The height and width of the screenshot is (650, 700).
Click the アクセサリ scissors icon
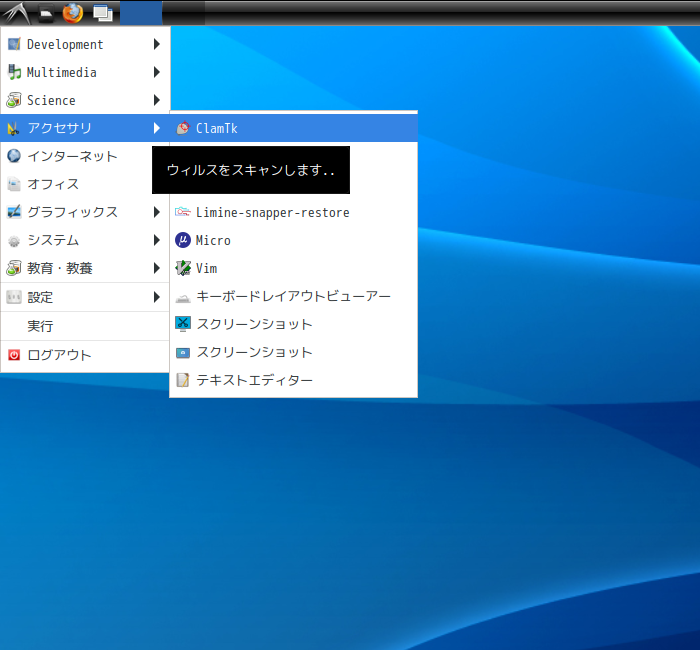(13, 129)
